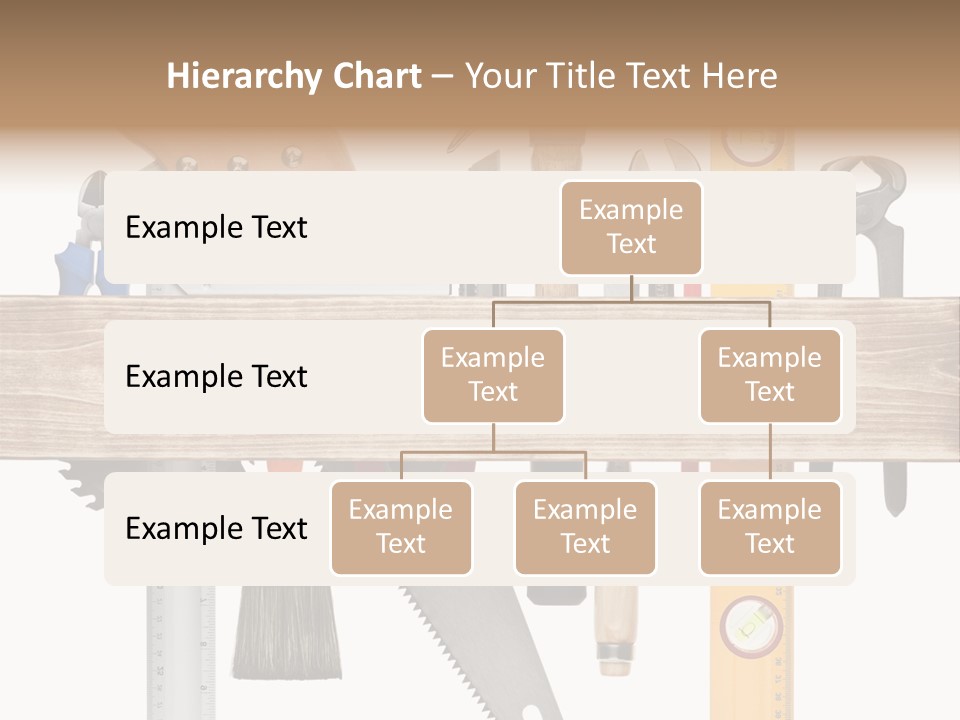Click the leftmost bottom Example Text node

(401, 528)
